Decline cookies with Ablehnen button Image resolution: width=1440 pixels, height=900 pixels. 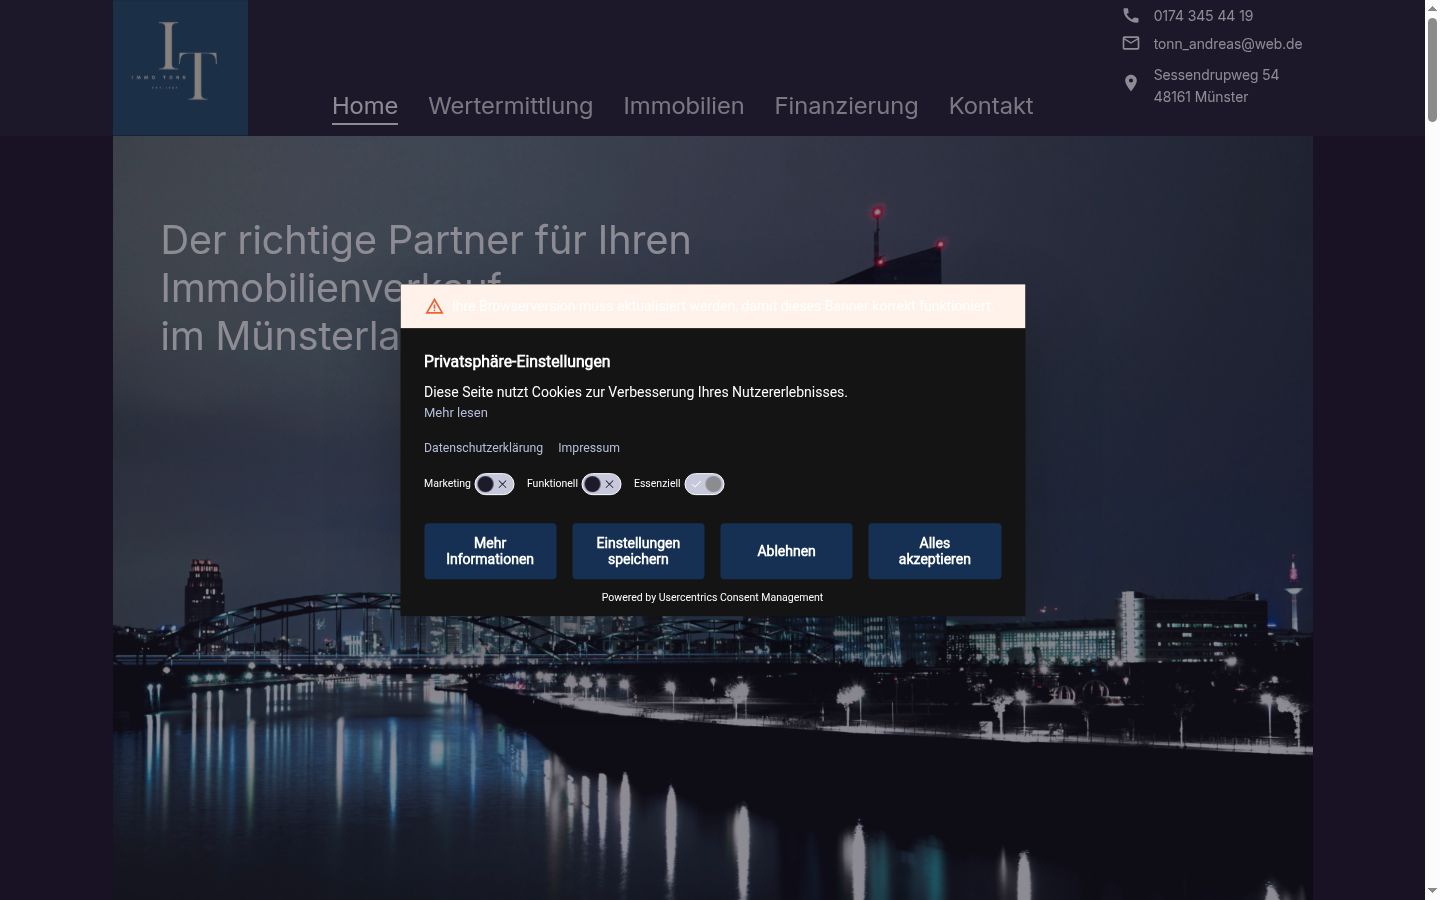[786, 551]
